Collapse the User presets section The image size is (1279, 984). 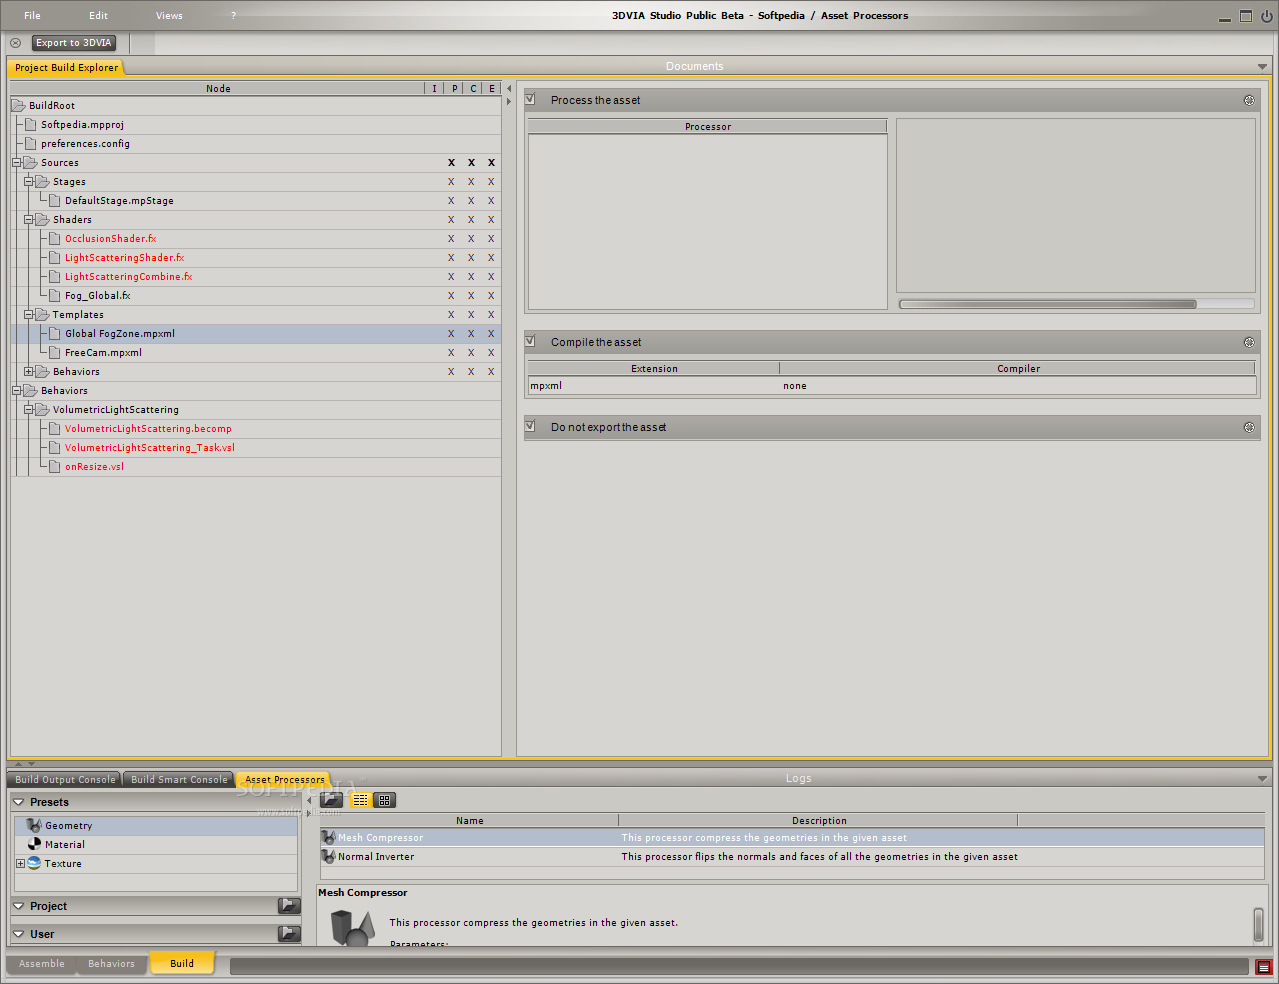[x=18, y=934]
